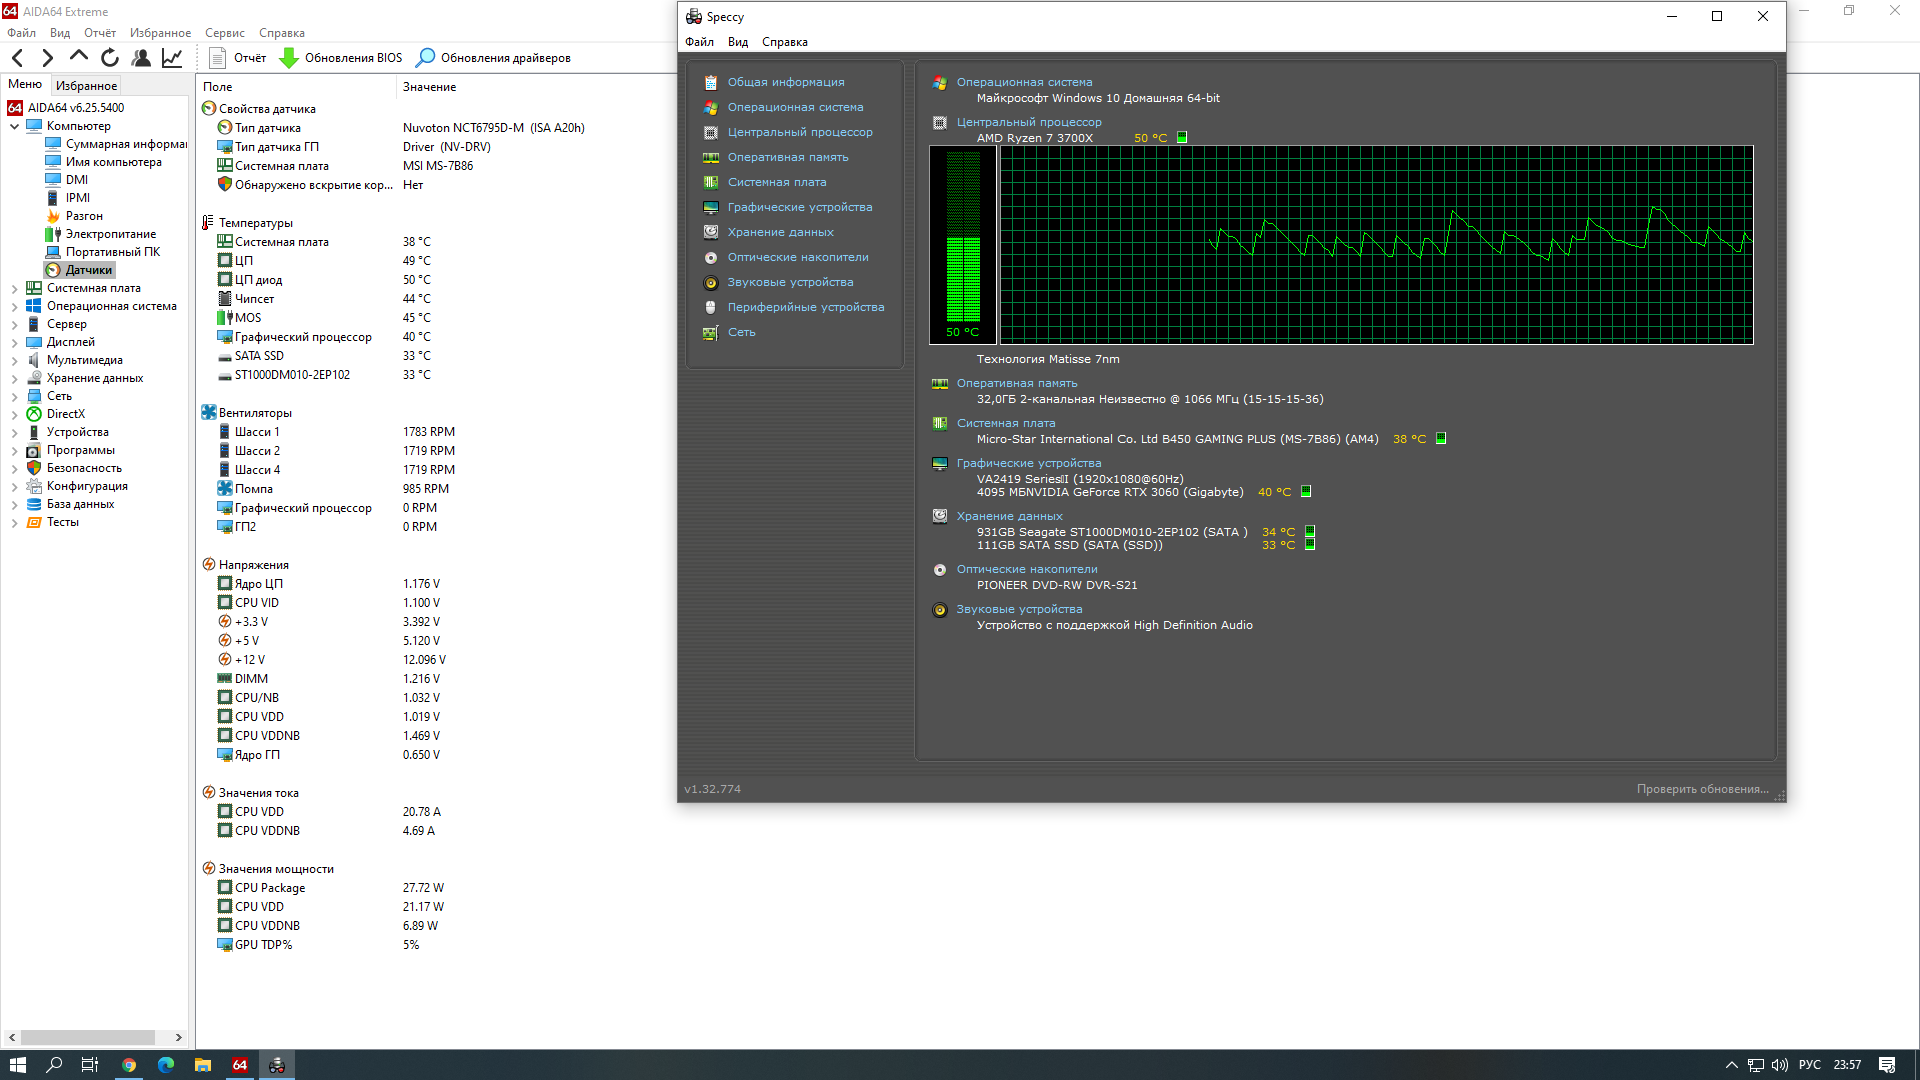
Task: Click the AIDA64 forward navigation arrow
Action: click(x=47, y=58)
